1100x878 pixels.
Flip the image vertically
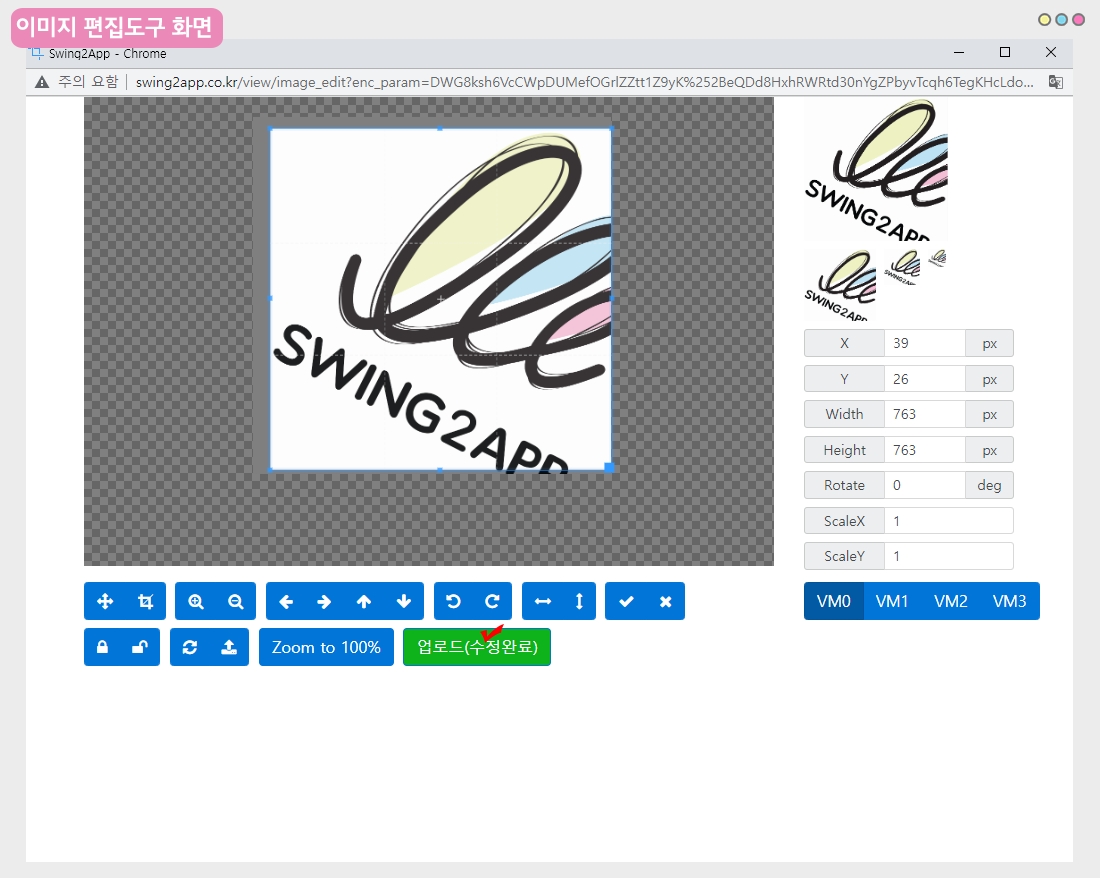click(x=579, y=601)
